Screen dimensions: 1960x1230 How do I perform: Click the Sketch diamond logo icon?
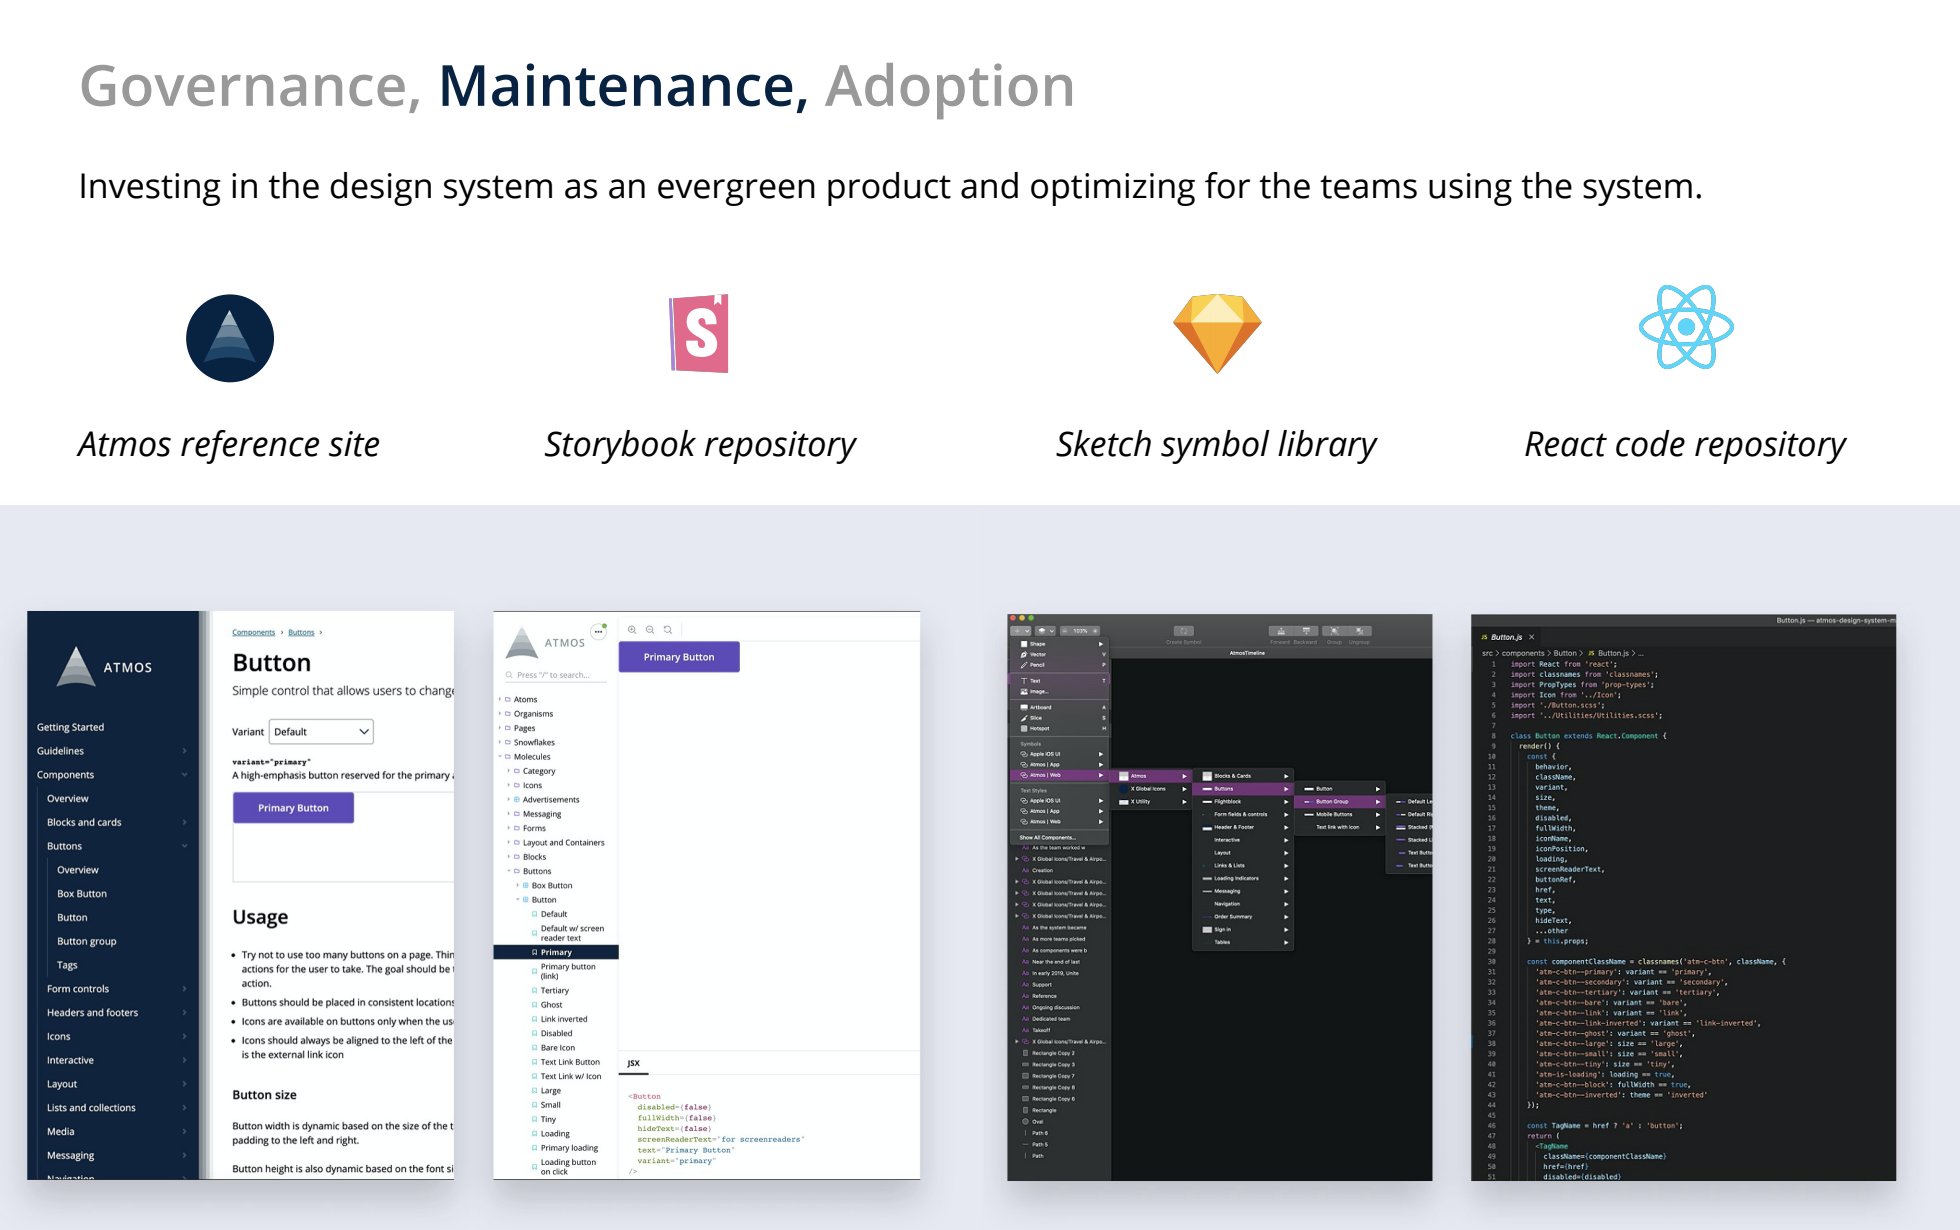coord(1217,334)
